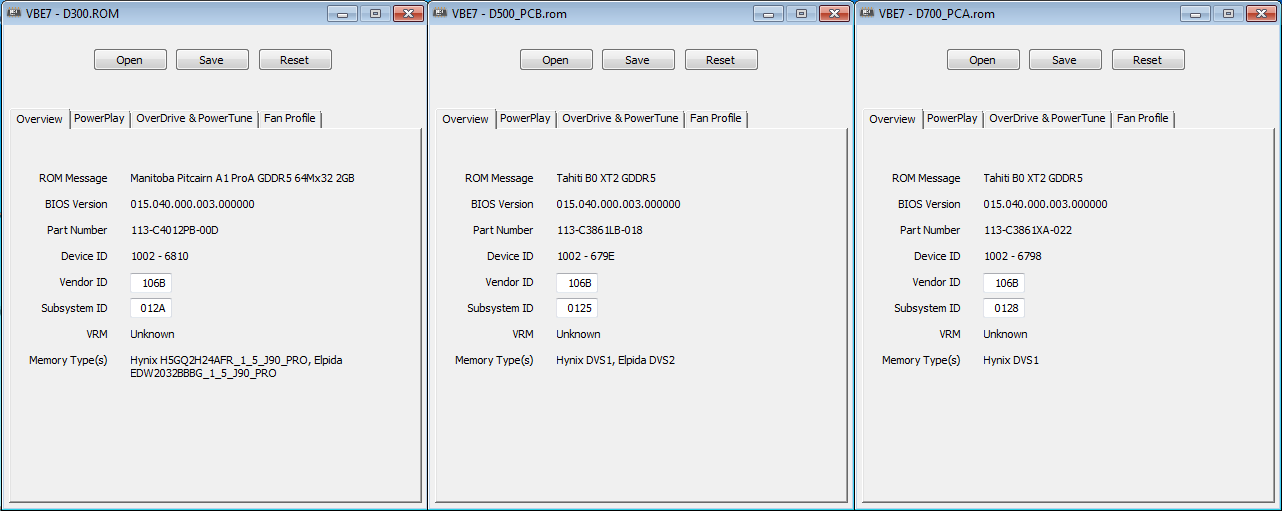Image resolution: width=1282 pixels, height=511 pixels.
Task: Click 'Tahiti B0 XT2 GDDR5' in D500_PCB.rom window
Action: coord(606,179)
